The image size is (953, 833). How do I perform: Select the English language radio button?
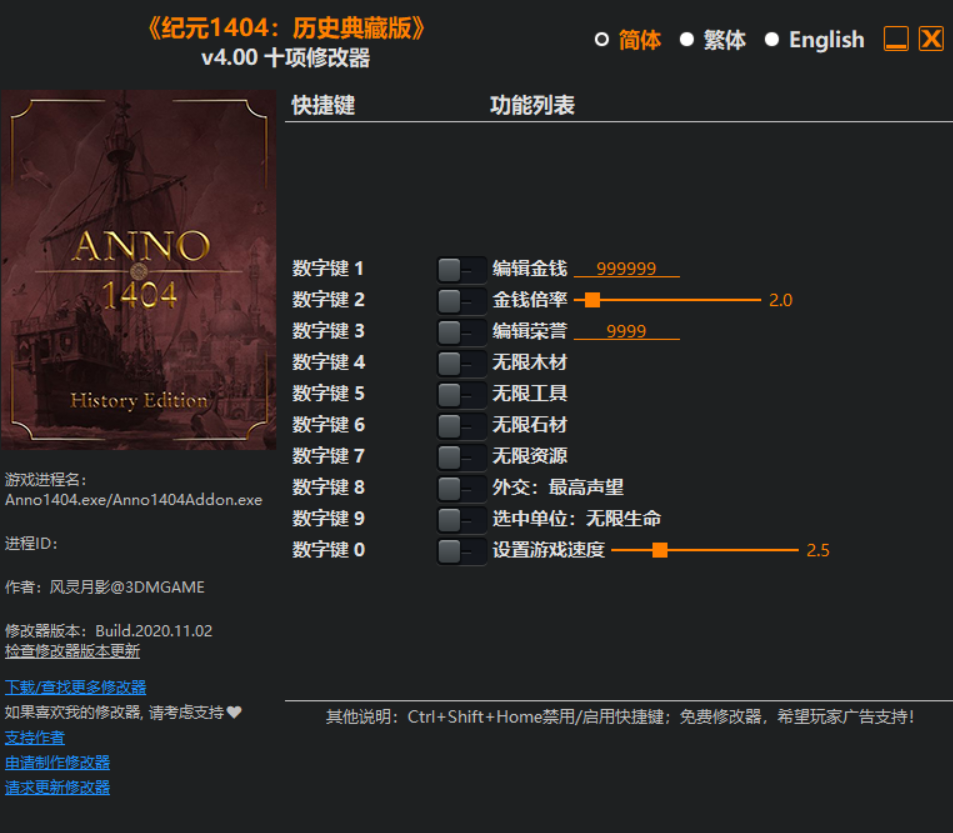click(772, 40)
